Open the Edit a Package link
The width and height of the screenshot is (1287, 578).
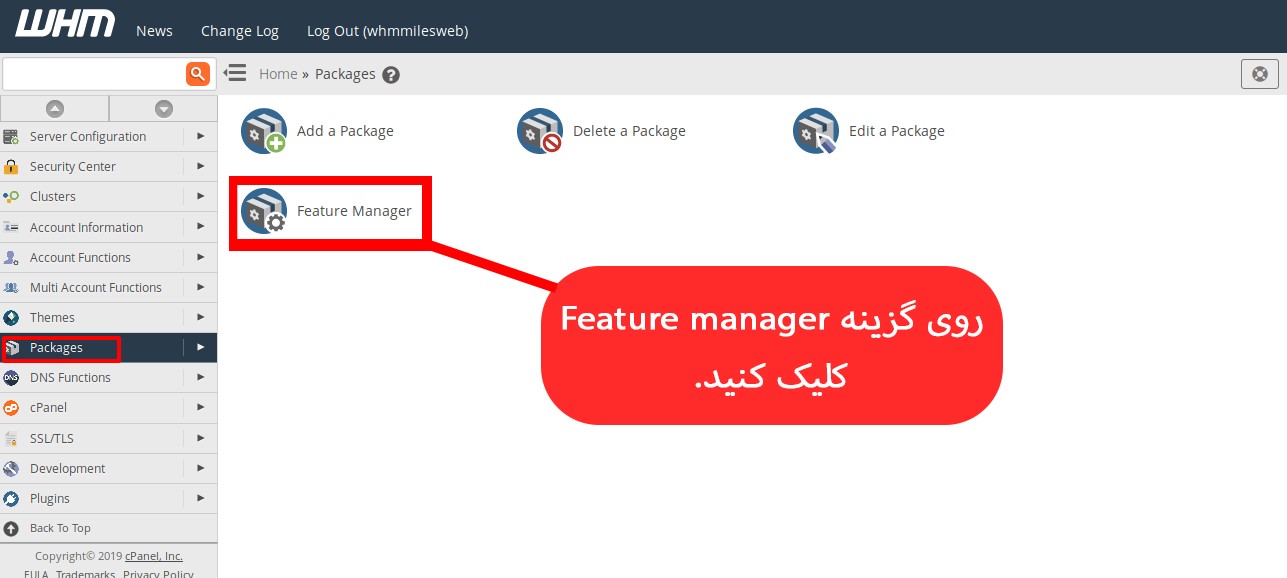(896, 131)
